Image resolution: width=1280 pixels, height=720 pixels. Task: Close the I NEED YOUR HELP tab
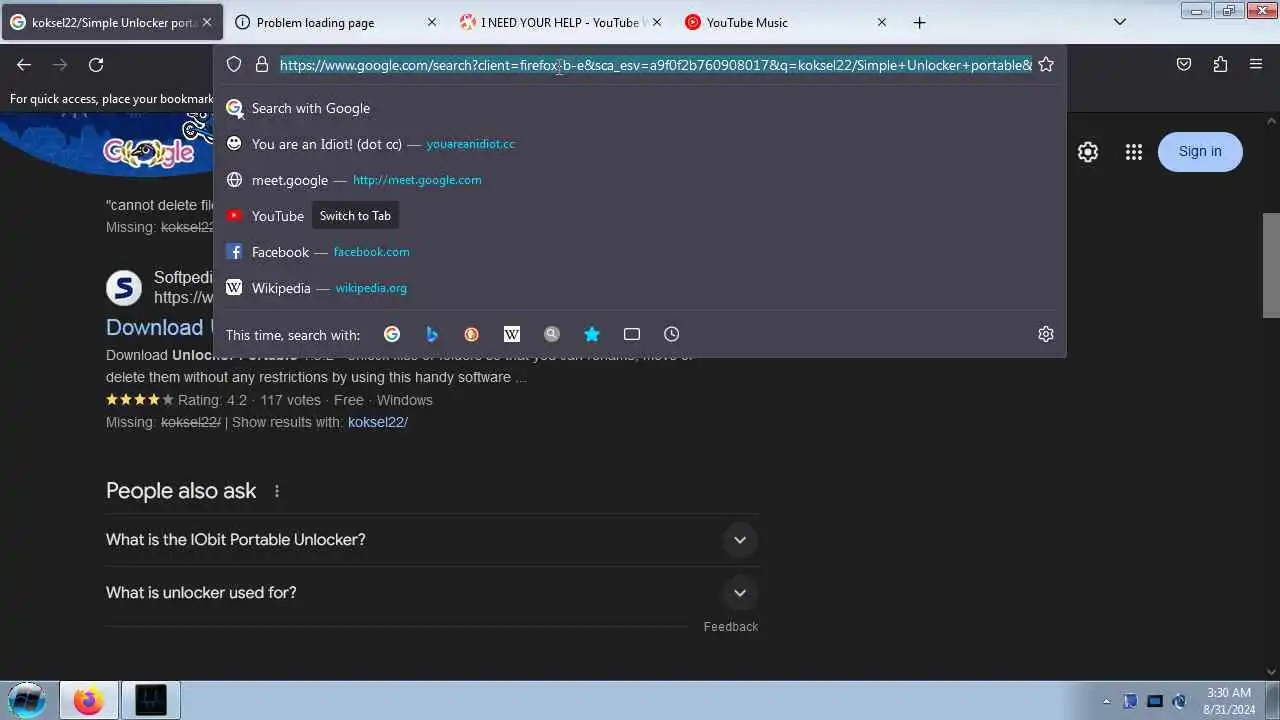pyautogui.click(x=657, y=22)
